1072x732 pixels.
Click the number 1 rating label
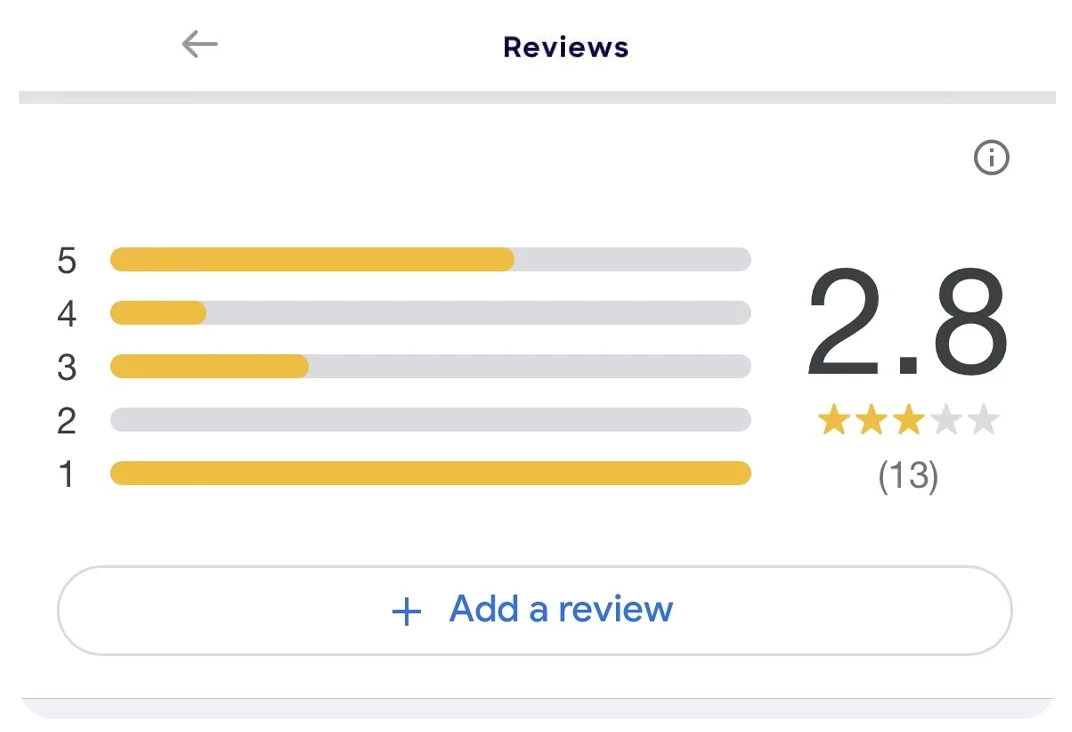(x=67, y=474)
